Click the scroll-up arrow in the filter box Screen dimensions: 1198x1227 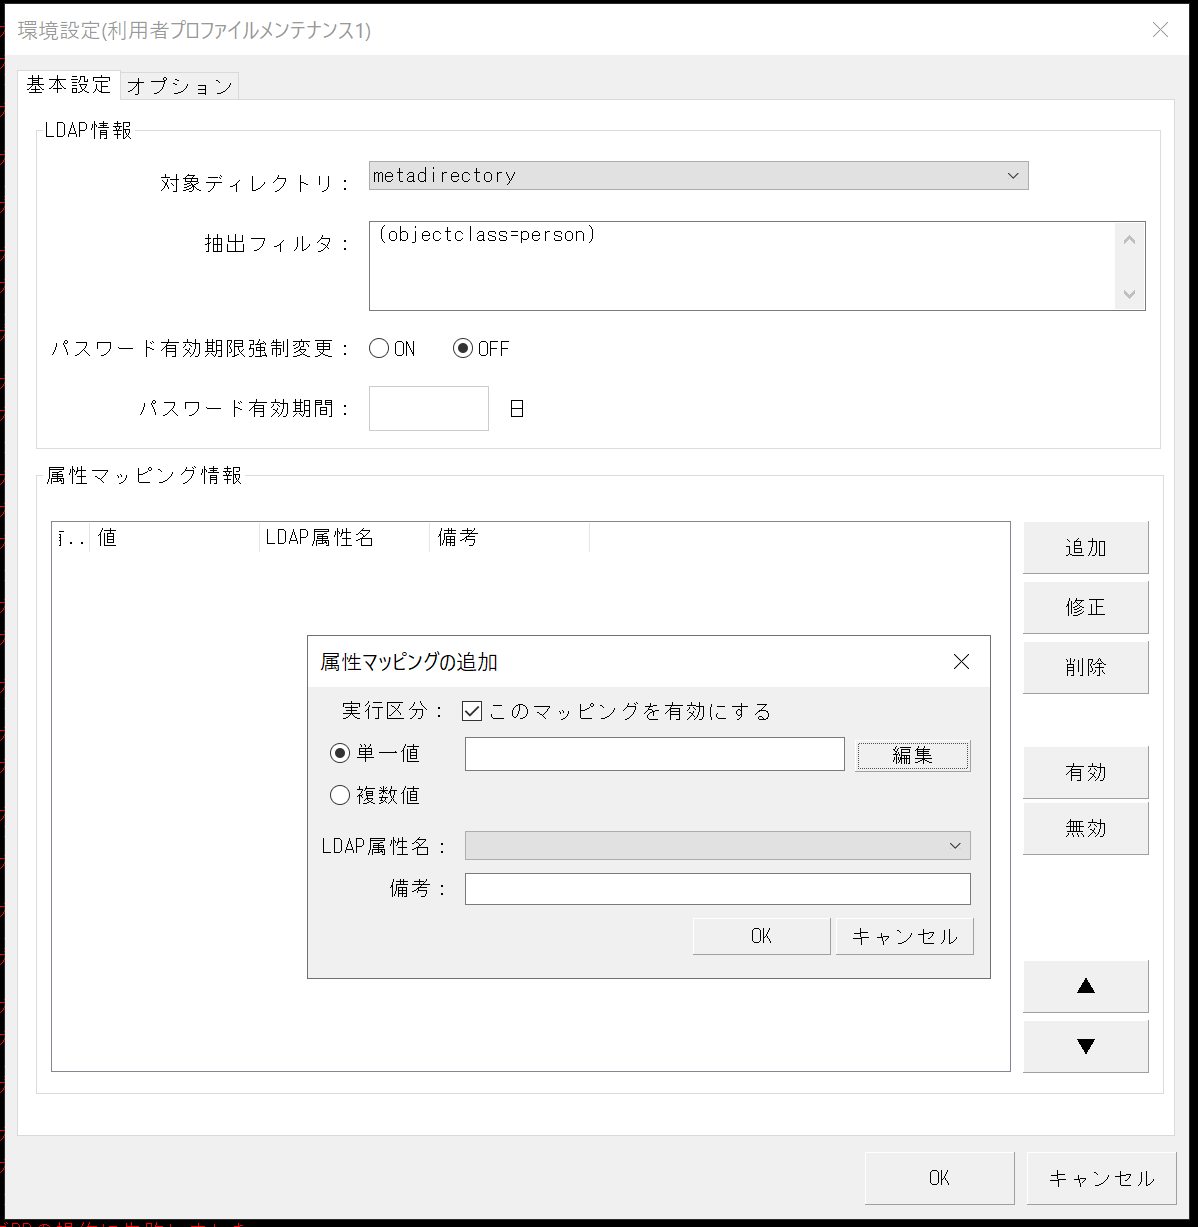coord(1129,239)
